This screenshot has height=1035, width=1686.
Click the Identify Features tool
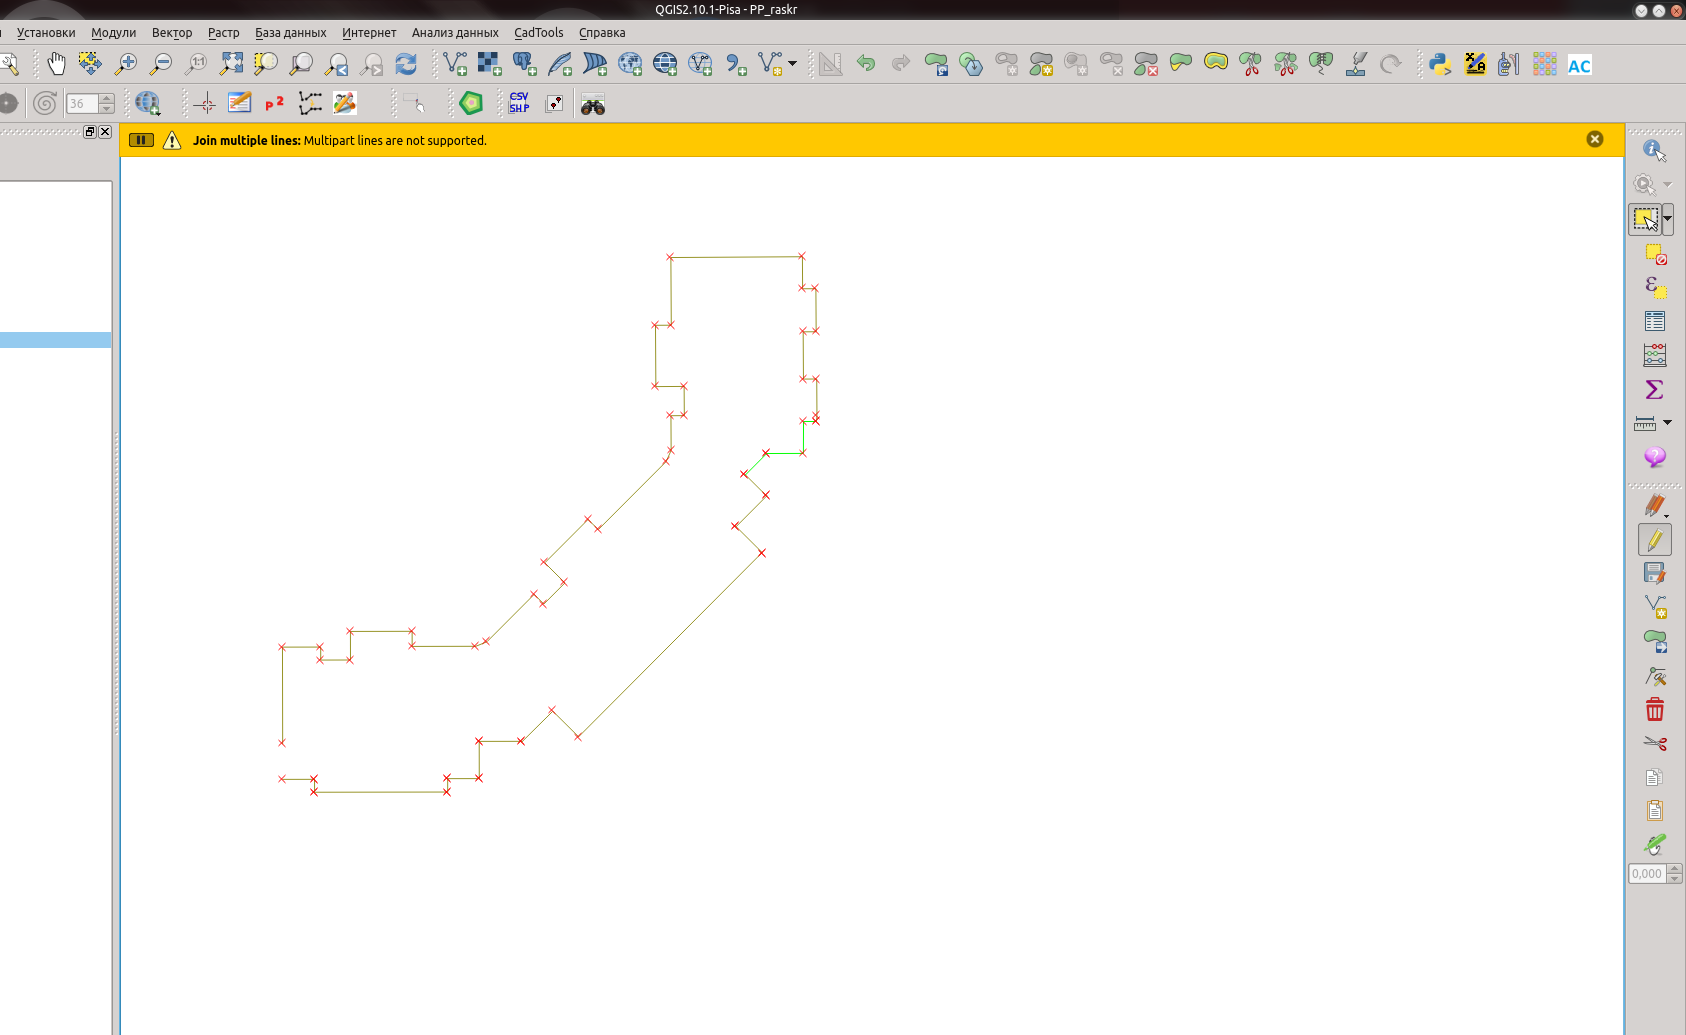(x=1654, y=150)
